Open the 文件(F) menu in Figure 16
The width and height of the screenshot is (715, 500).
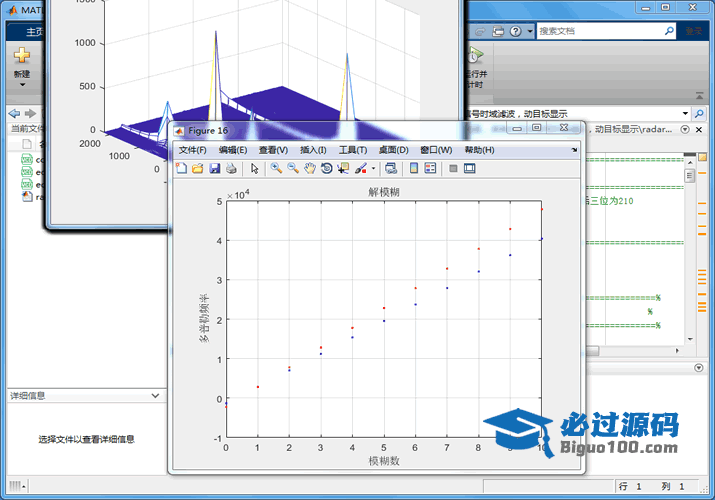[192, 150]
